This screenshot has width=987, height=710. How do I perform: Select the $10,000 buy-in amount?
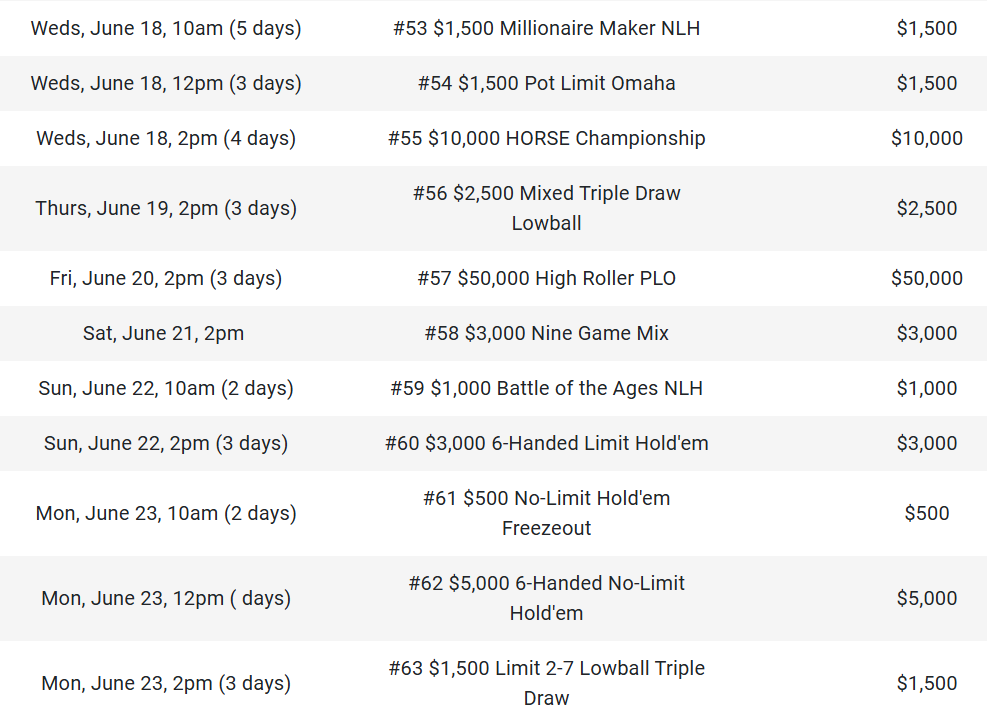click(926, 138)
